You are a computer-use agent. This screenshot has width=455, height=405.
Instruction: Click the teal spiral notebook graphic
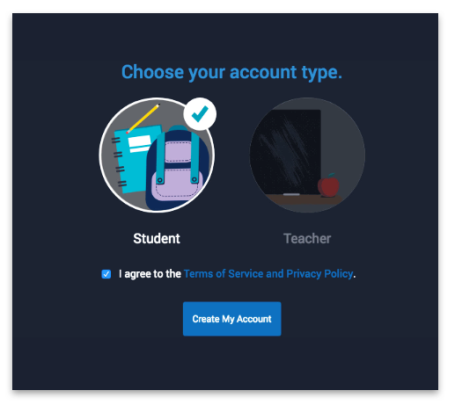coord(135,159)
